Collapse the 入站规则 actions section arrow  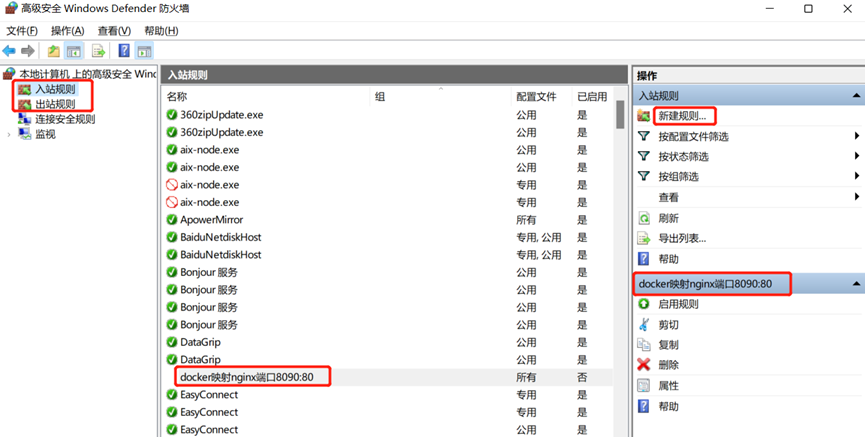click(856, 95)
